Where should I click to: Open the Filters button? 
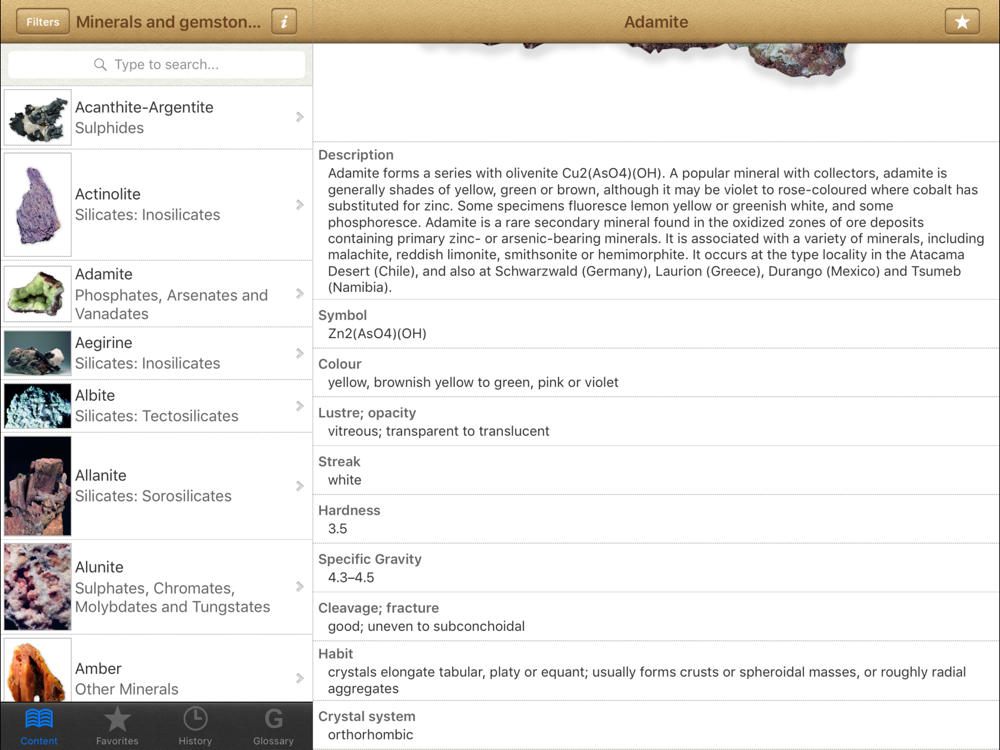(43, 22)
